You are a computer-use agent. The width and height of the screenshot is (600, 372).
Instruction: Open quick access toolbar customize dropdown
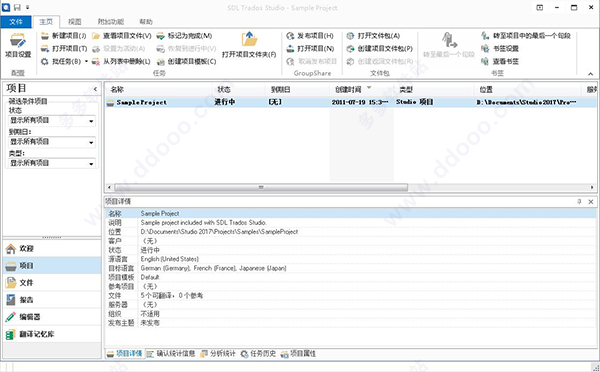[x=28, y=7]
